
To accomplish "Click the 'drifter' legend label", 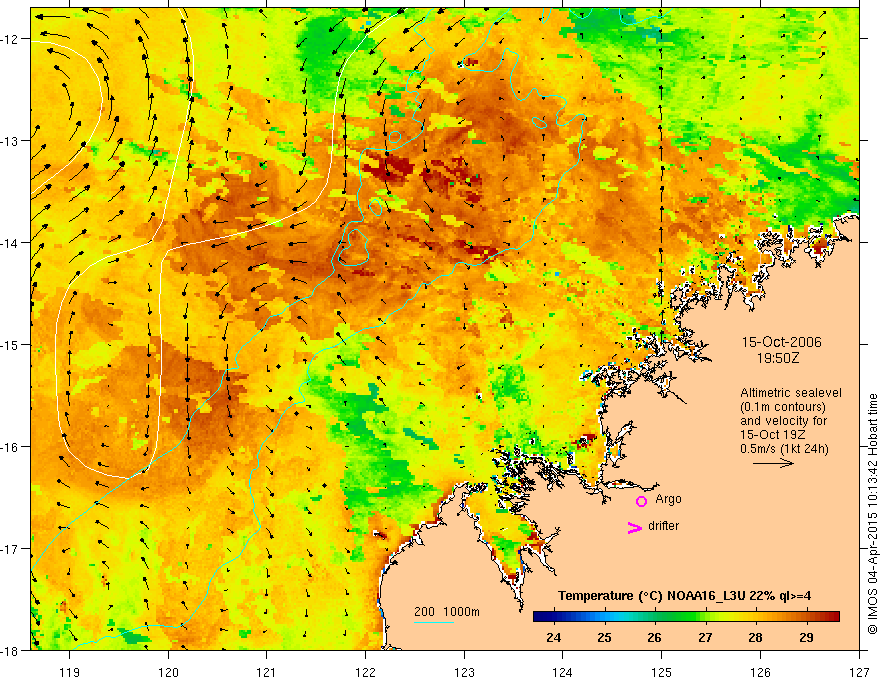I will point(663,526).
